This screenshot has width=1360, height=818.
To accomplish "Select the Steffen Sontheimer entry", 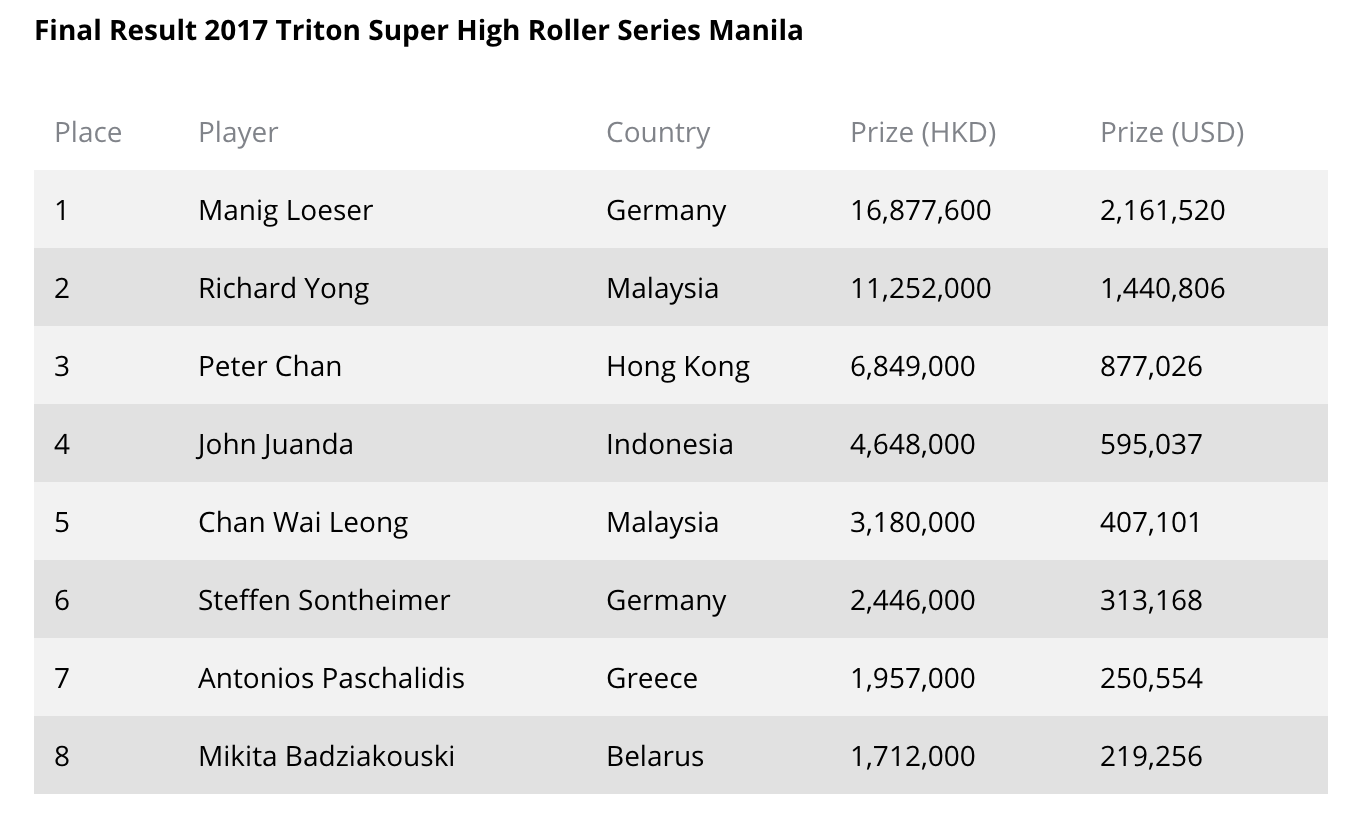I will pos(324,600).
